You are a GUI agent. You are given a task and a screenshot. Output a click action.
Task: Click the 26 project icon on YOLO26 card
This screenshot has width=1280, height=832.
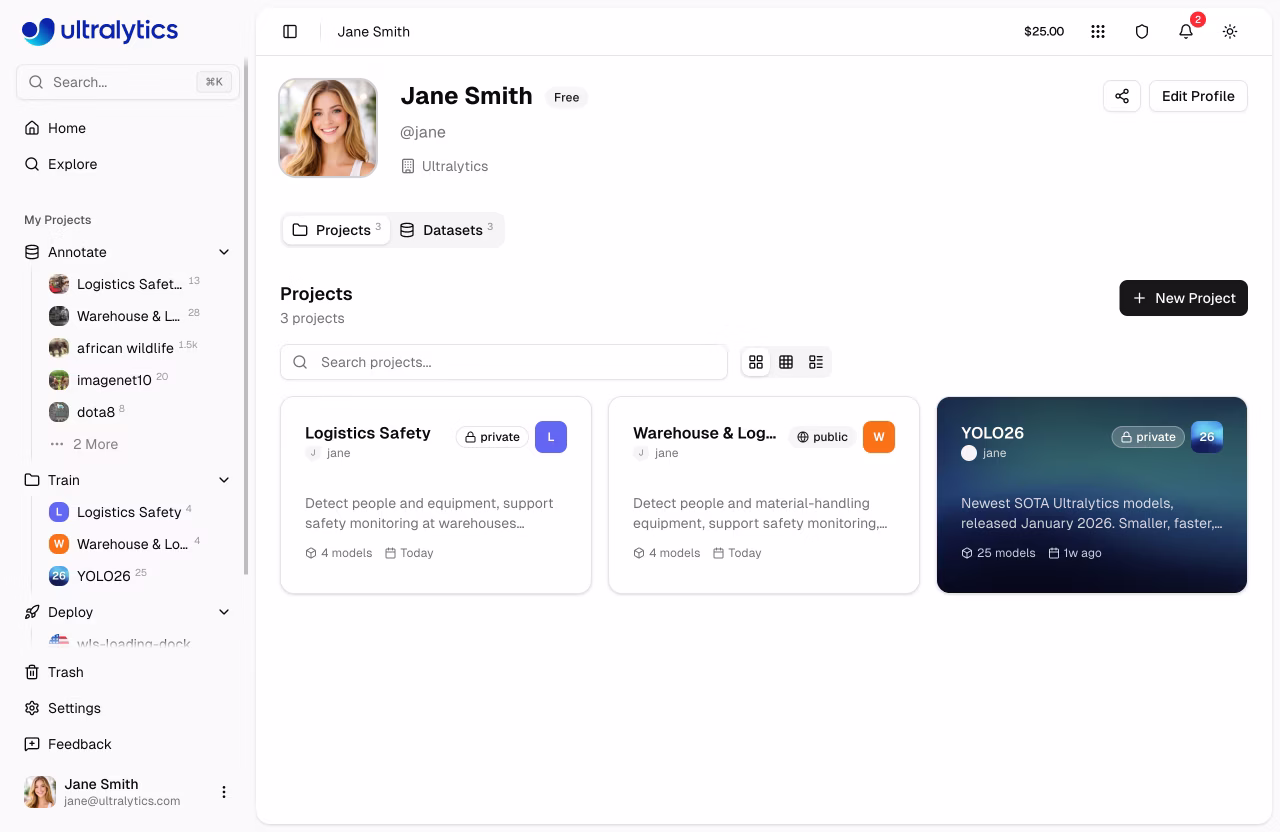click(1207, 437)
